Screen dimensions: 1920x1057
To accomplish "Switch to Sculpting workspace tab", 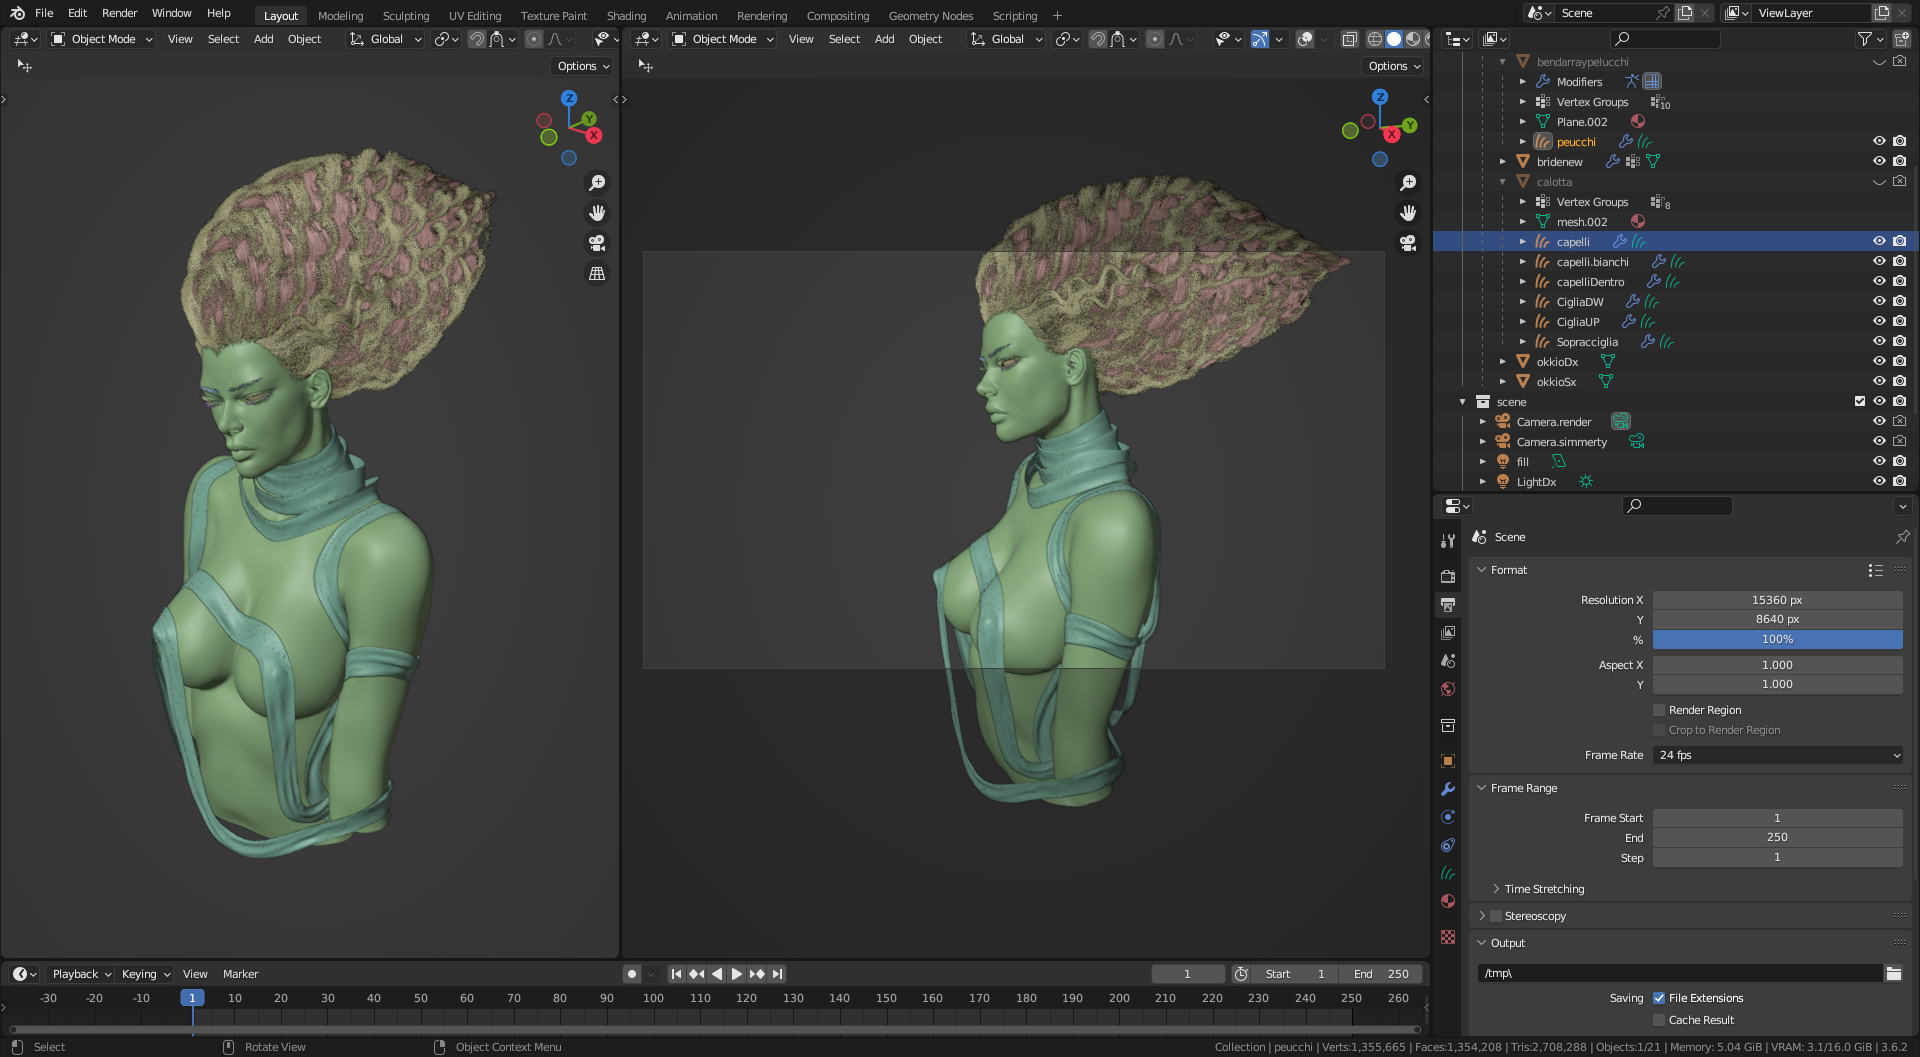I will pos(406,16).
